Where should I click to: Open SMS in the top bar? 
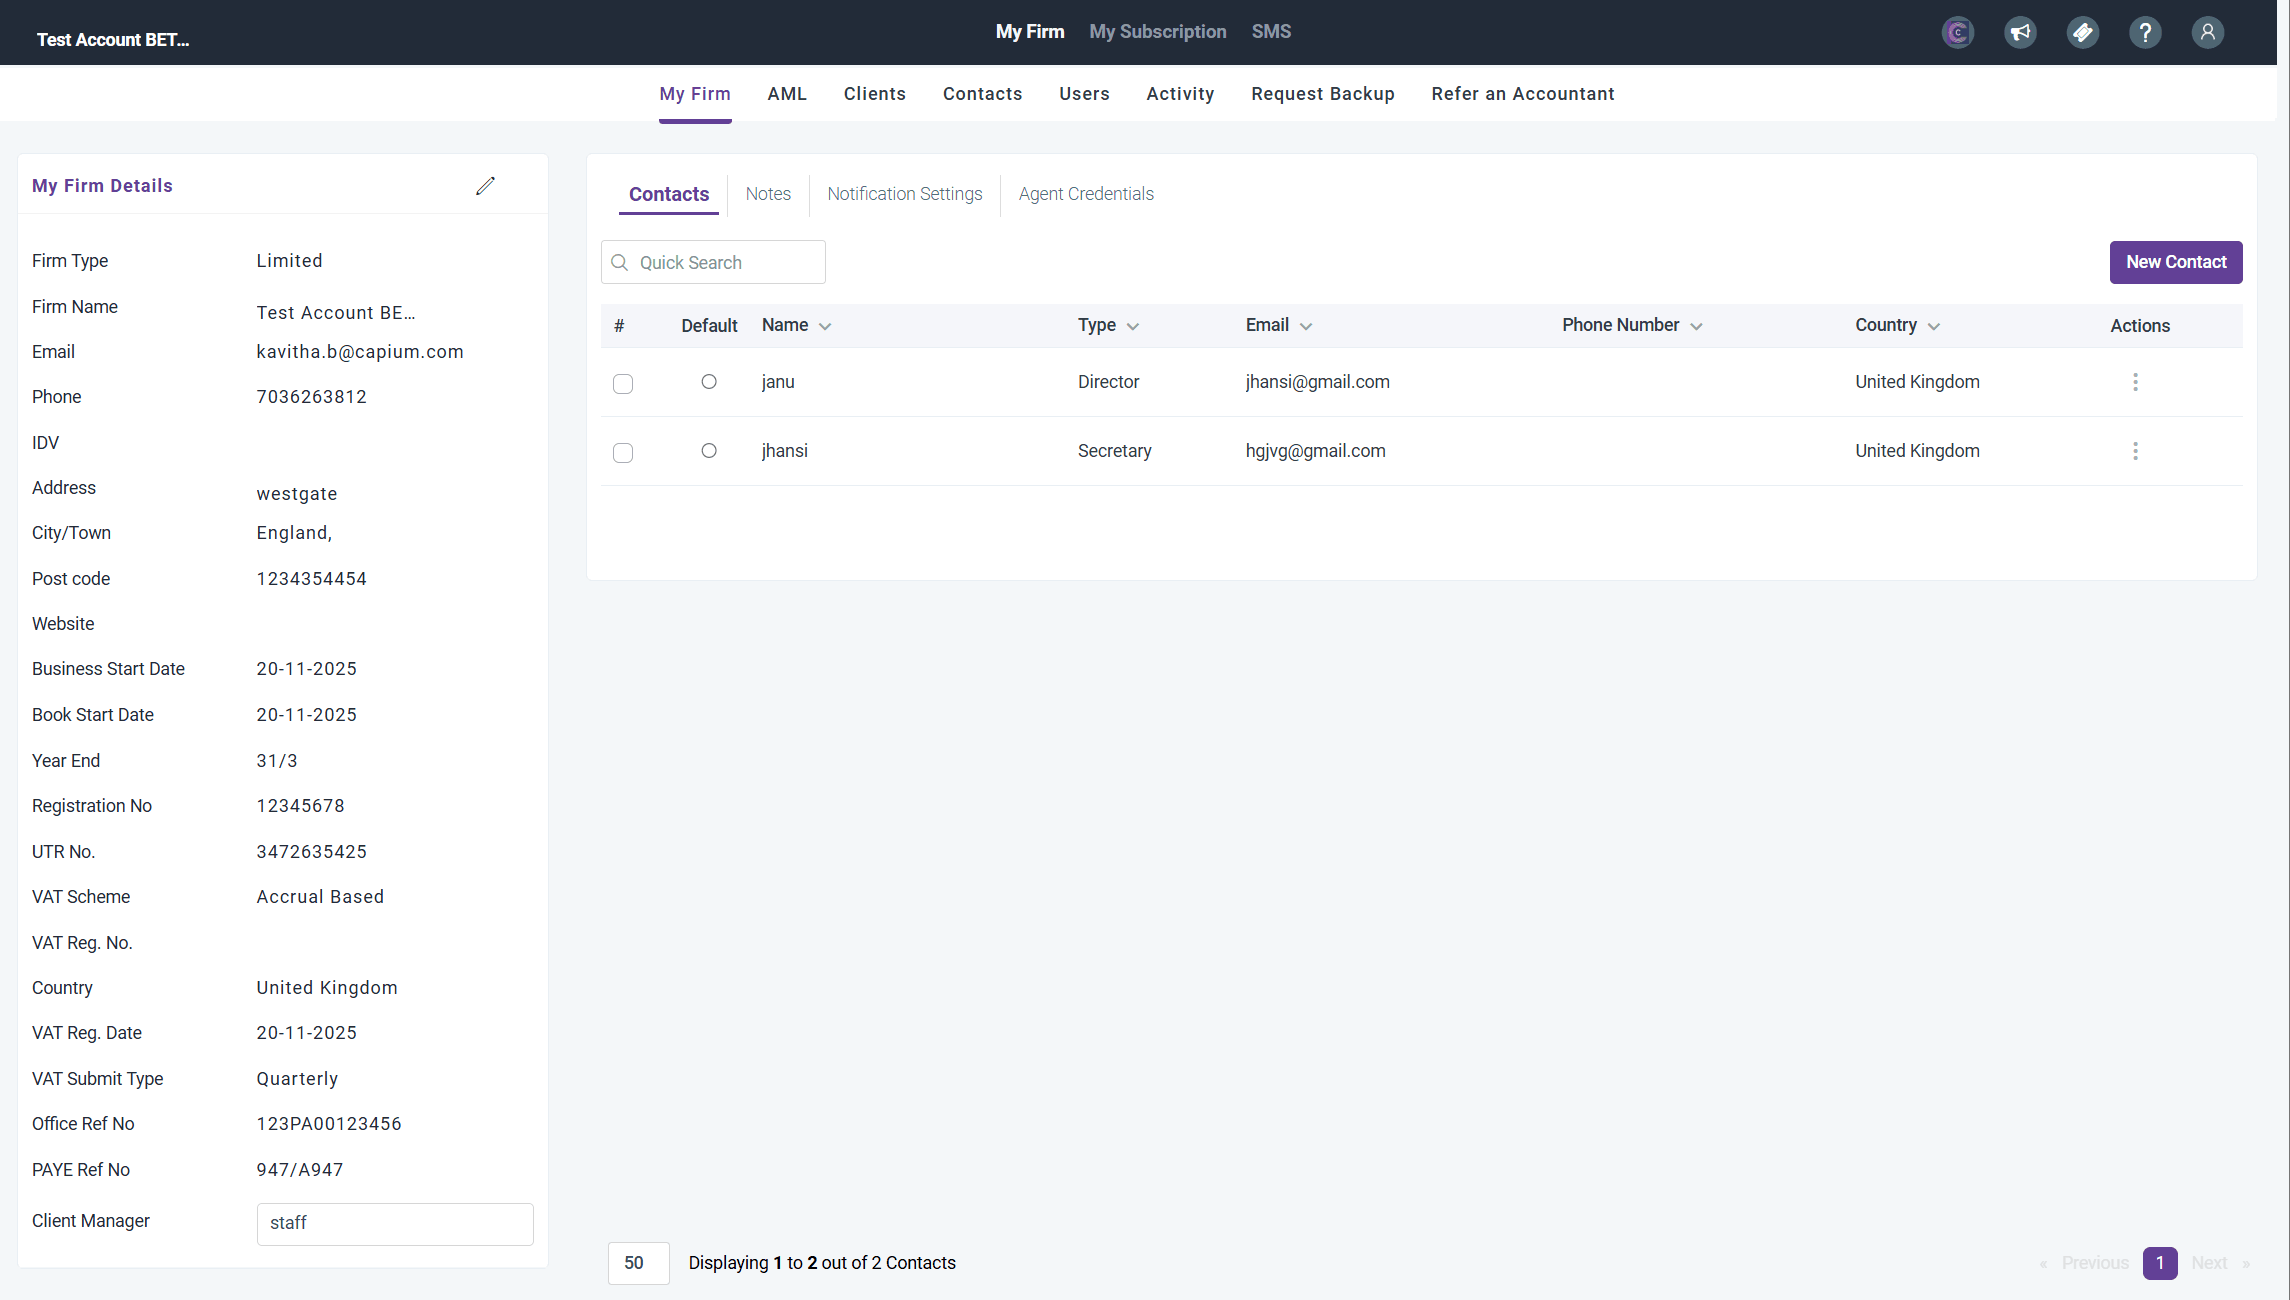[1271, 32]
